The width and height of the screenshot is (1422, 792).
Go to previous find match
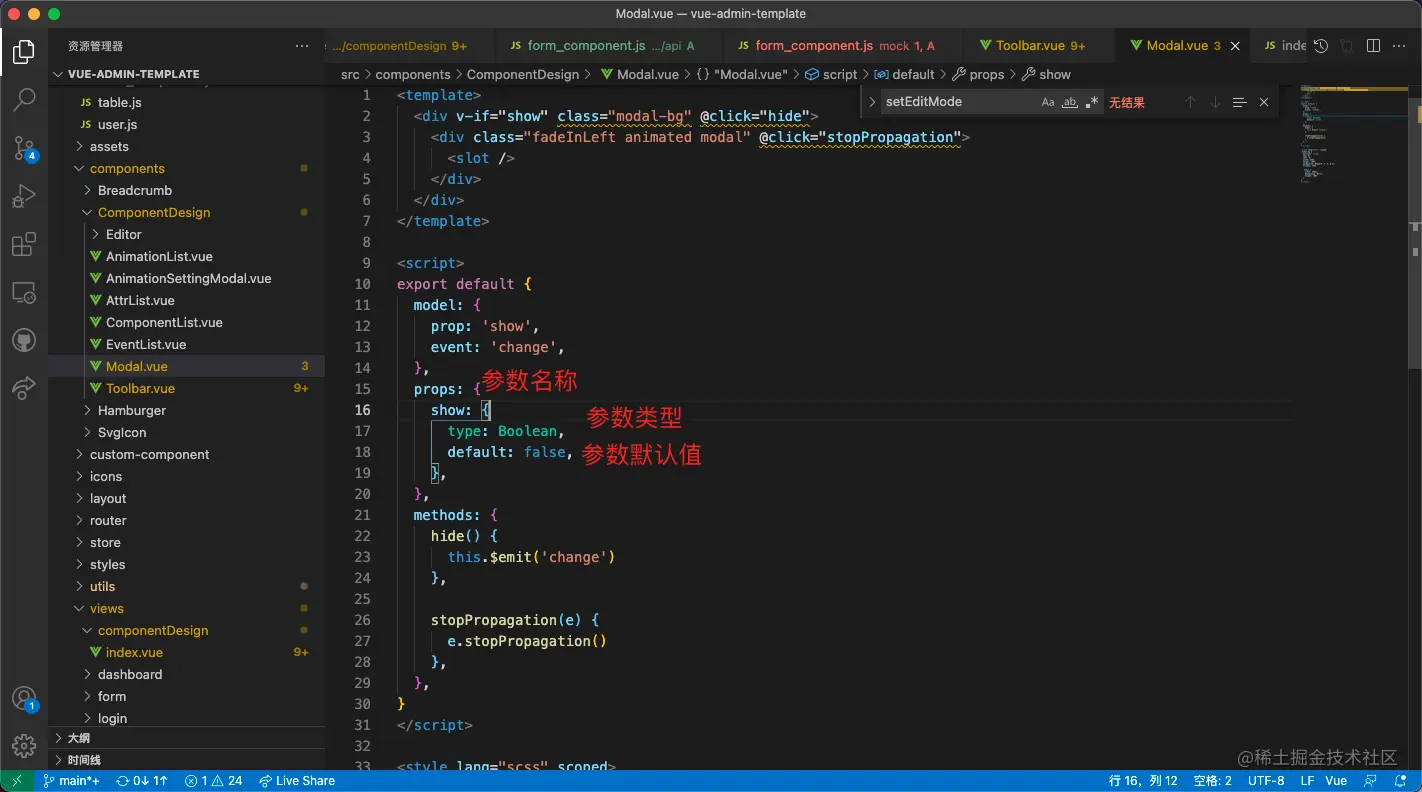pyautogui.click(x=1190, y=102)
